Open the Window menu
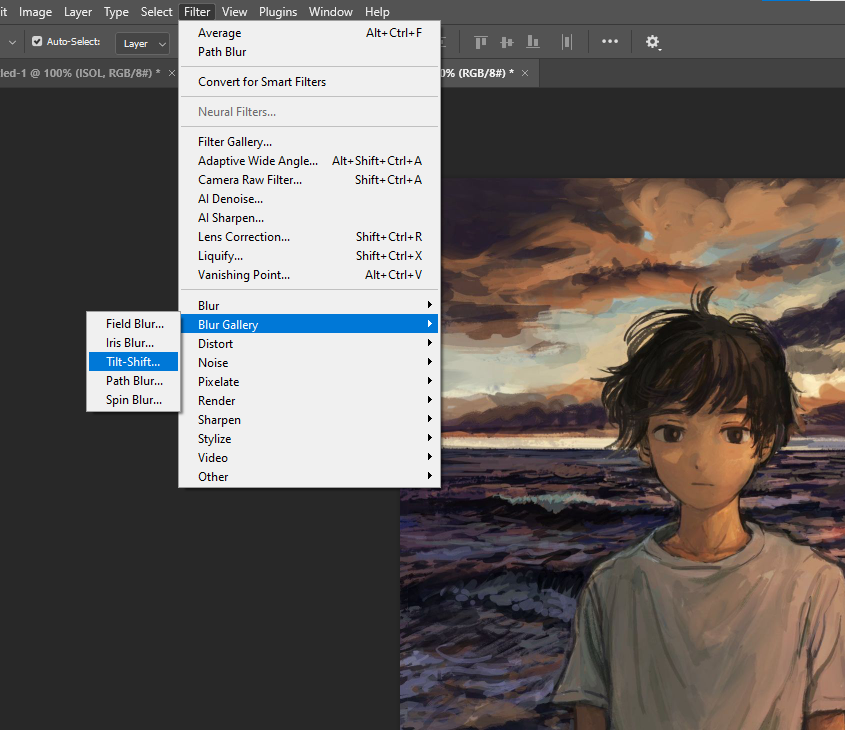Image resolution: width=845 pixels, height=730 pixels. click(x=330, y=12)
